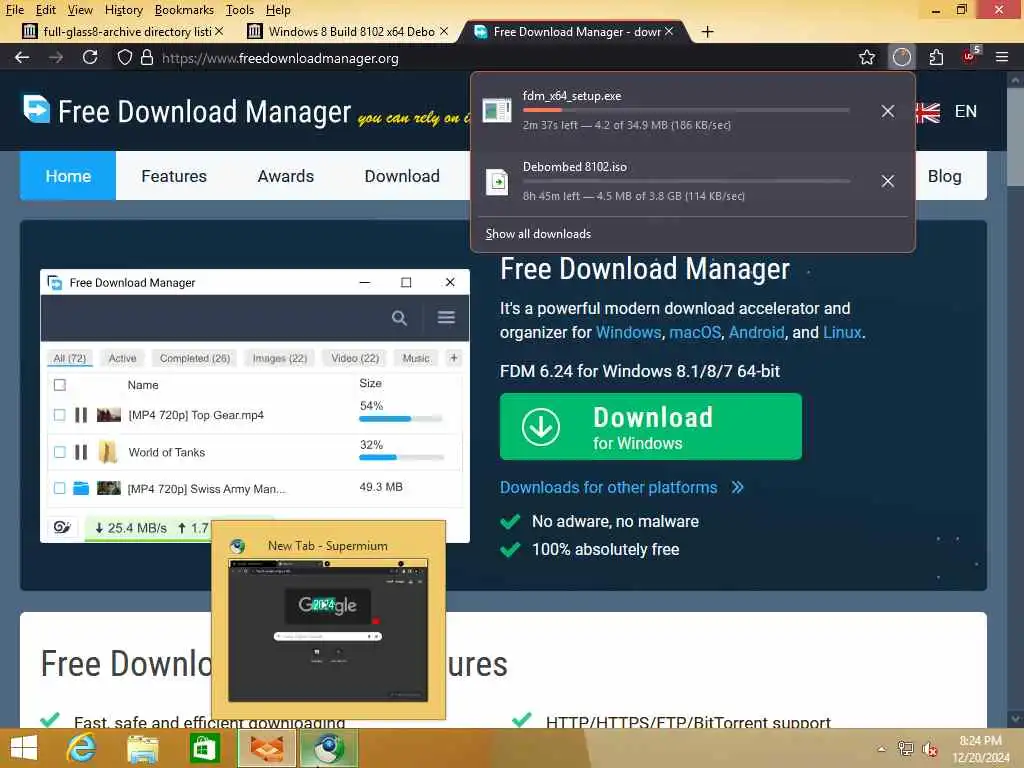Tick the World of Tanks checkbox
1024x768 pixels.
(x=59, y=452)
